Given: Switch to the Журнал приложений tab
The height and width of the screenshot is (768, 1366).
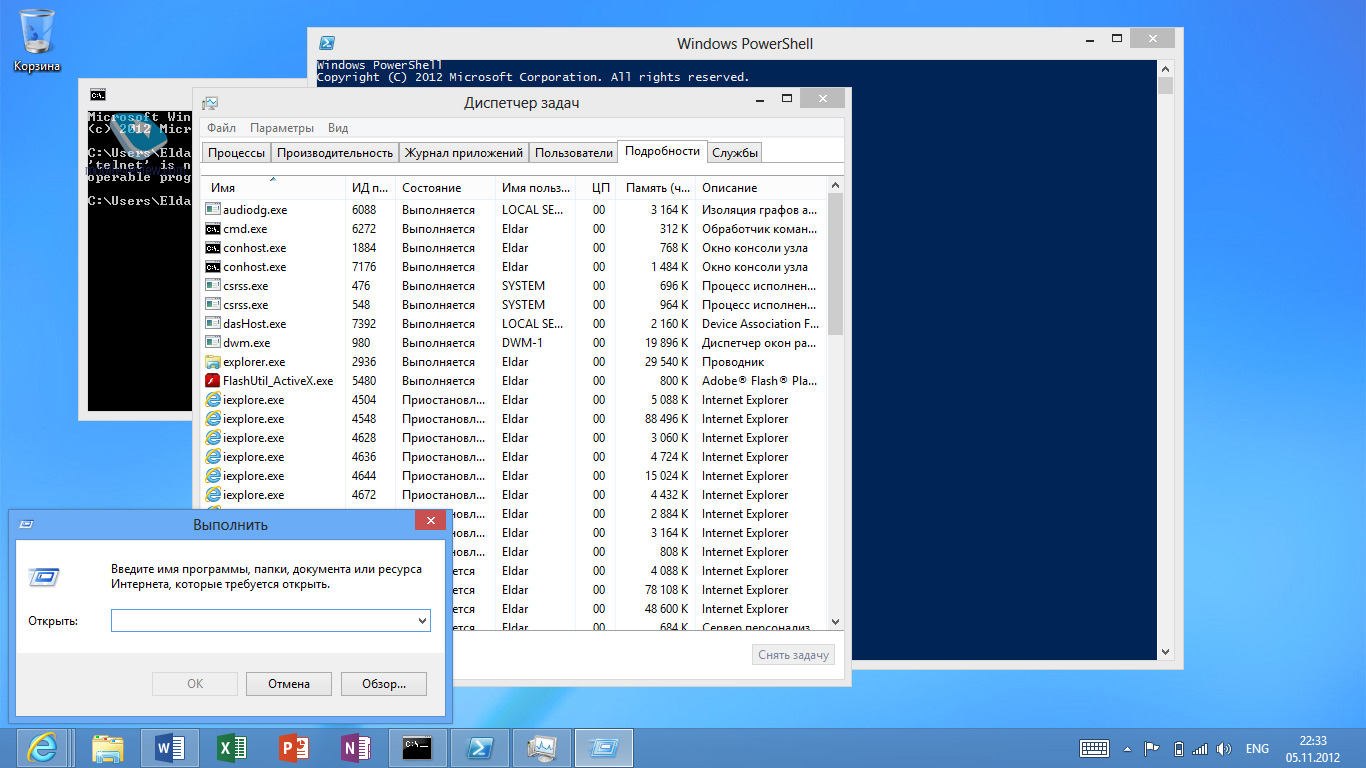Looking at the screenshot, I should click(x=464, y=153).
